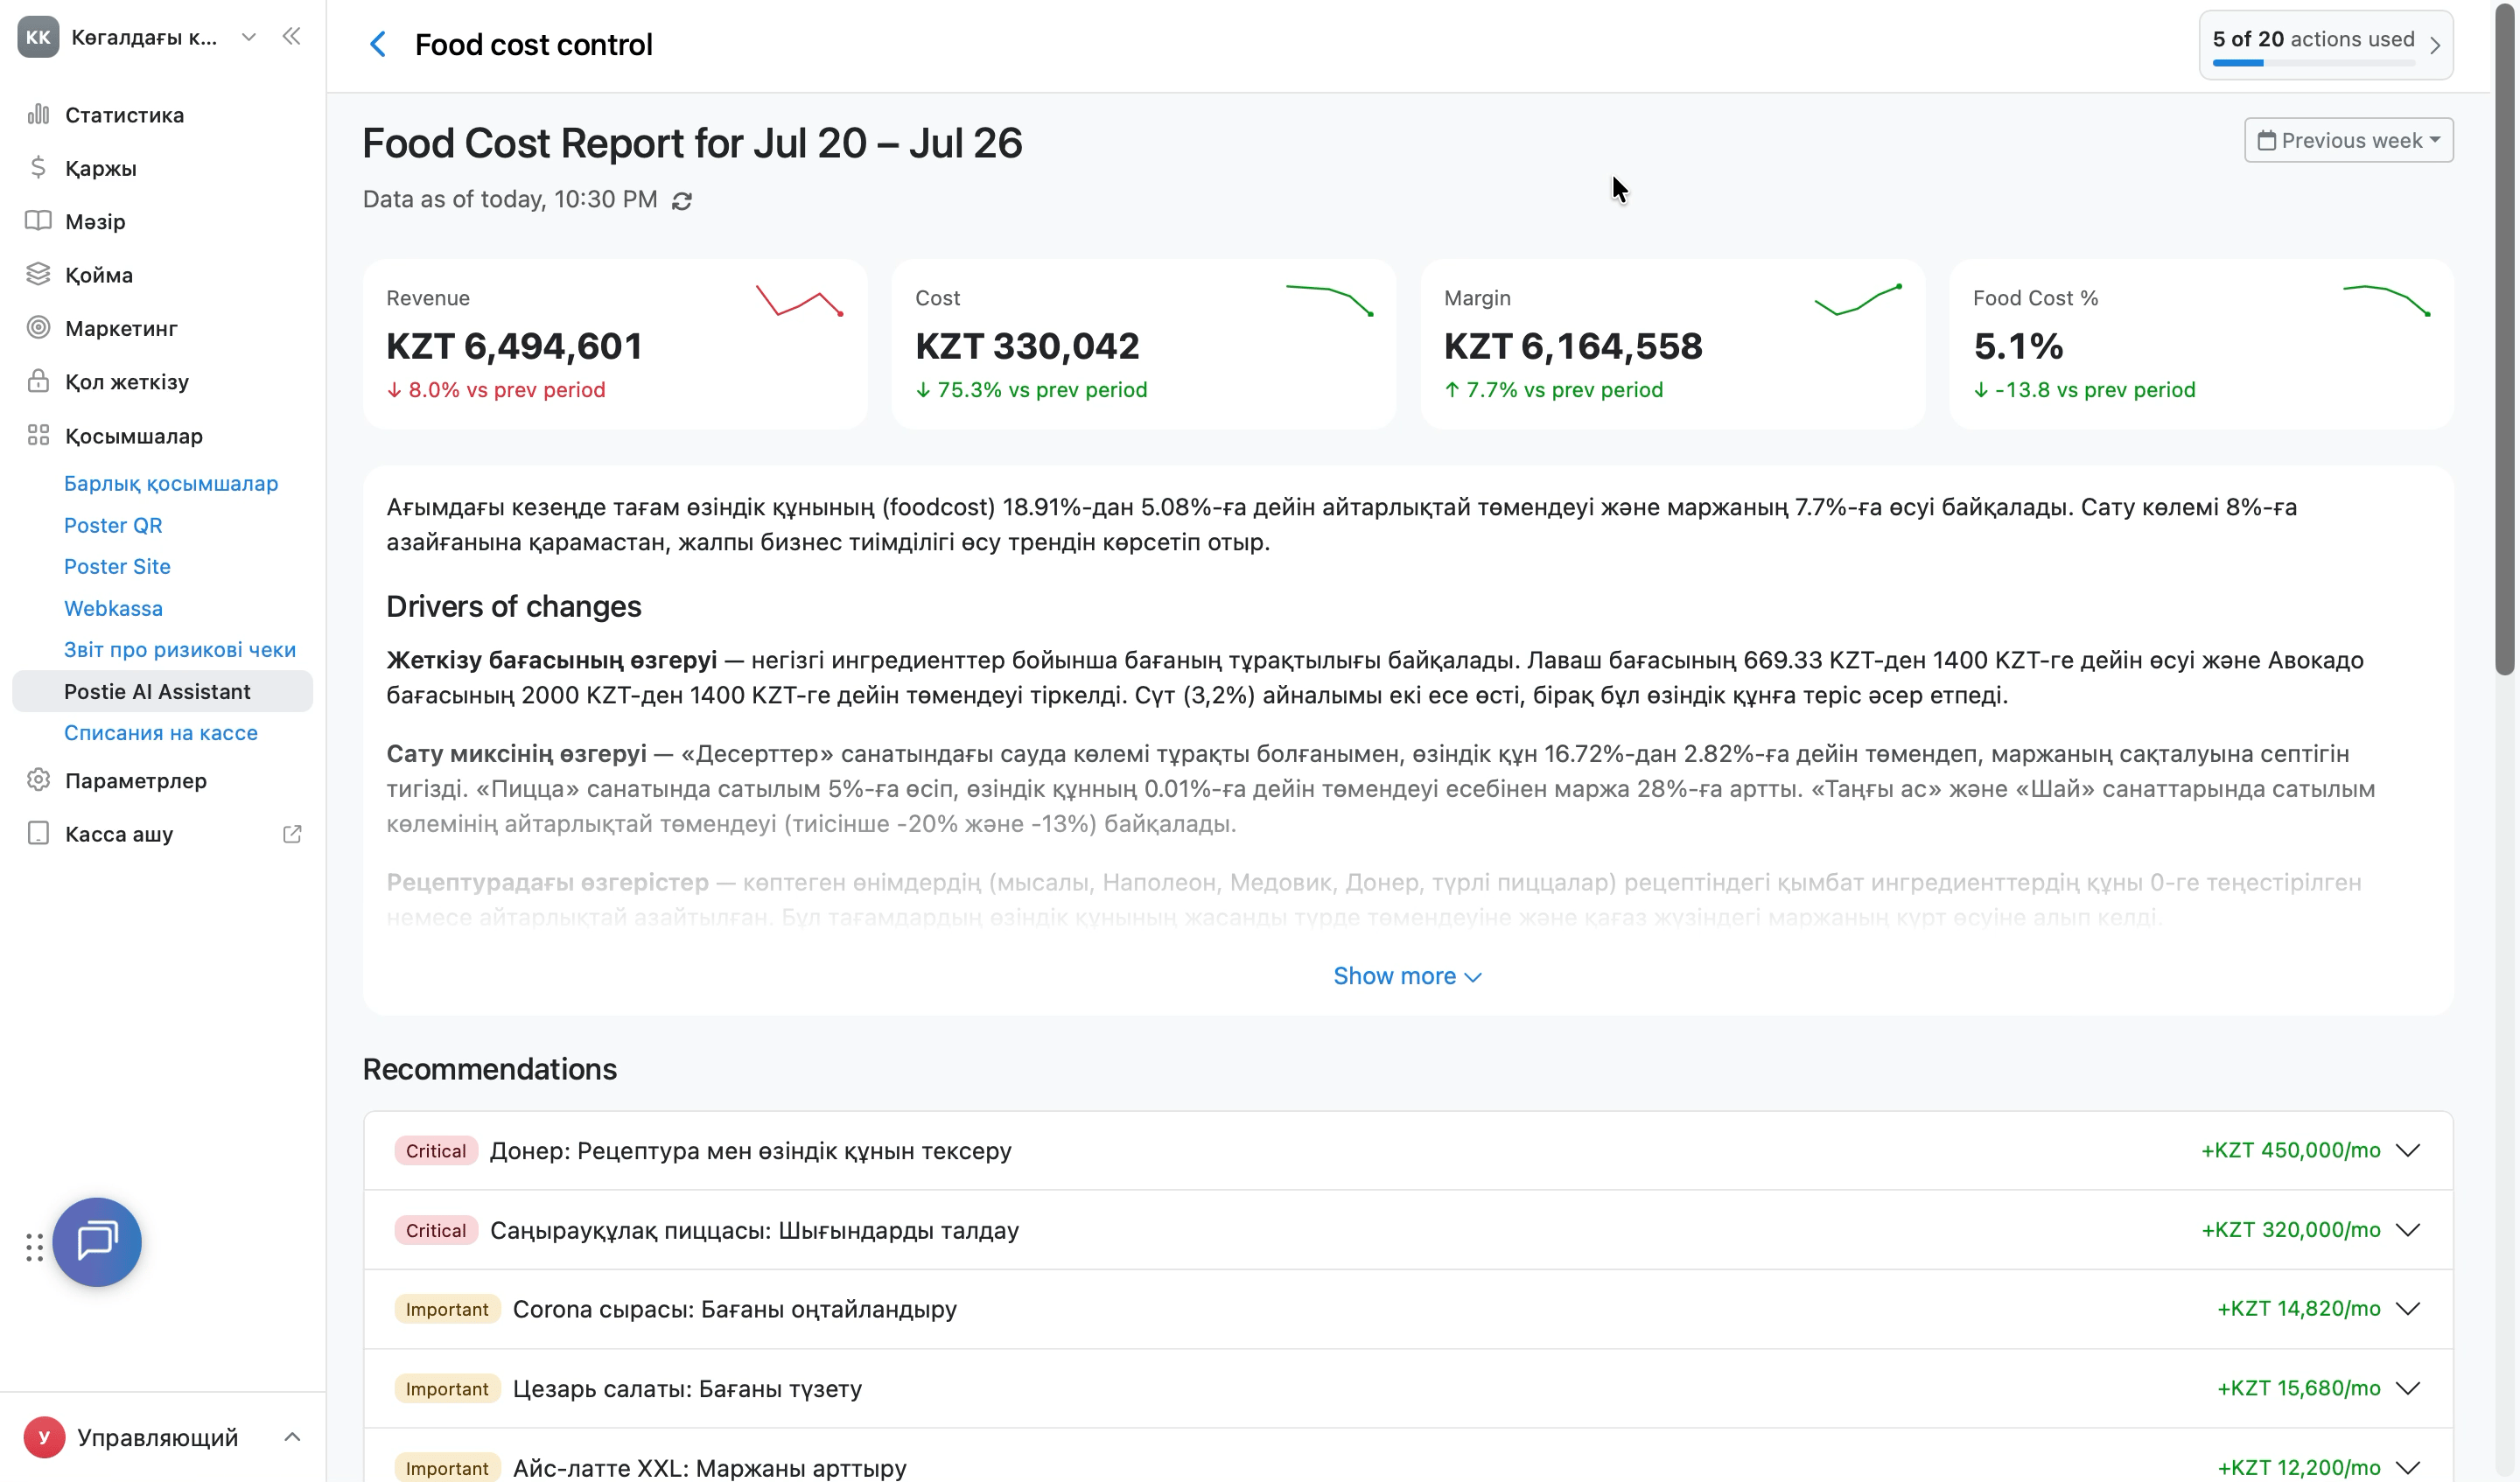Open the Previous week period dropdown
Screen dimensions: 2520x1482
point(2348,140)
